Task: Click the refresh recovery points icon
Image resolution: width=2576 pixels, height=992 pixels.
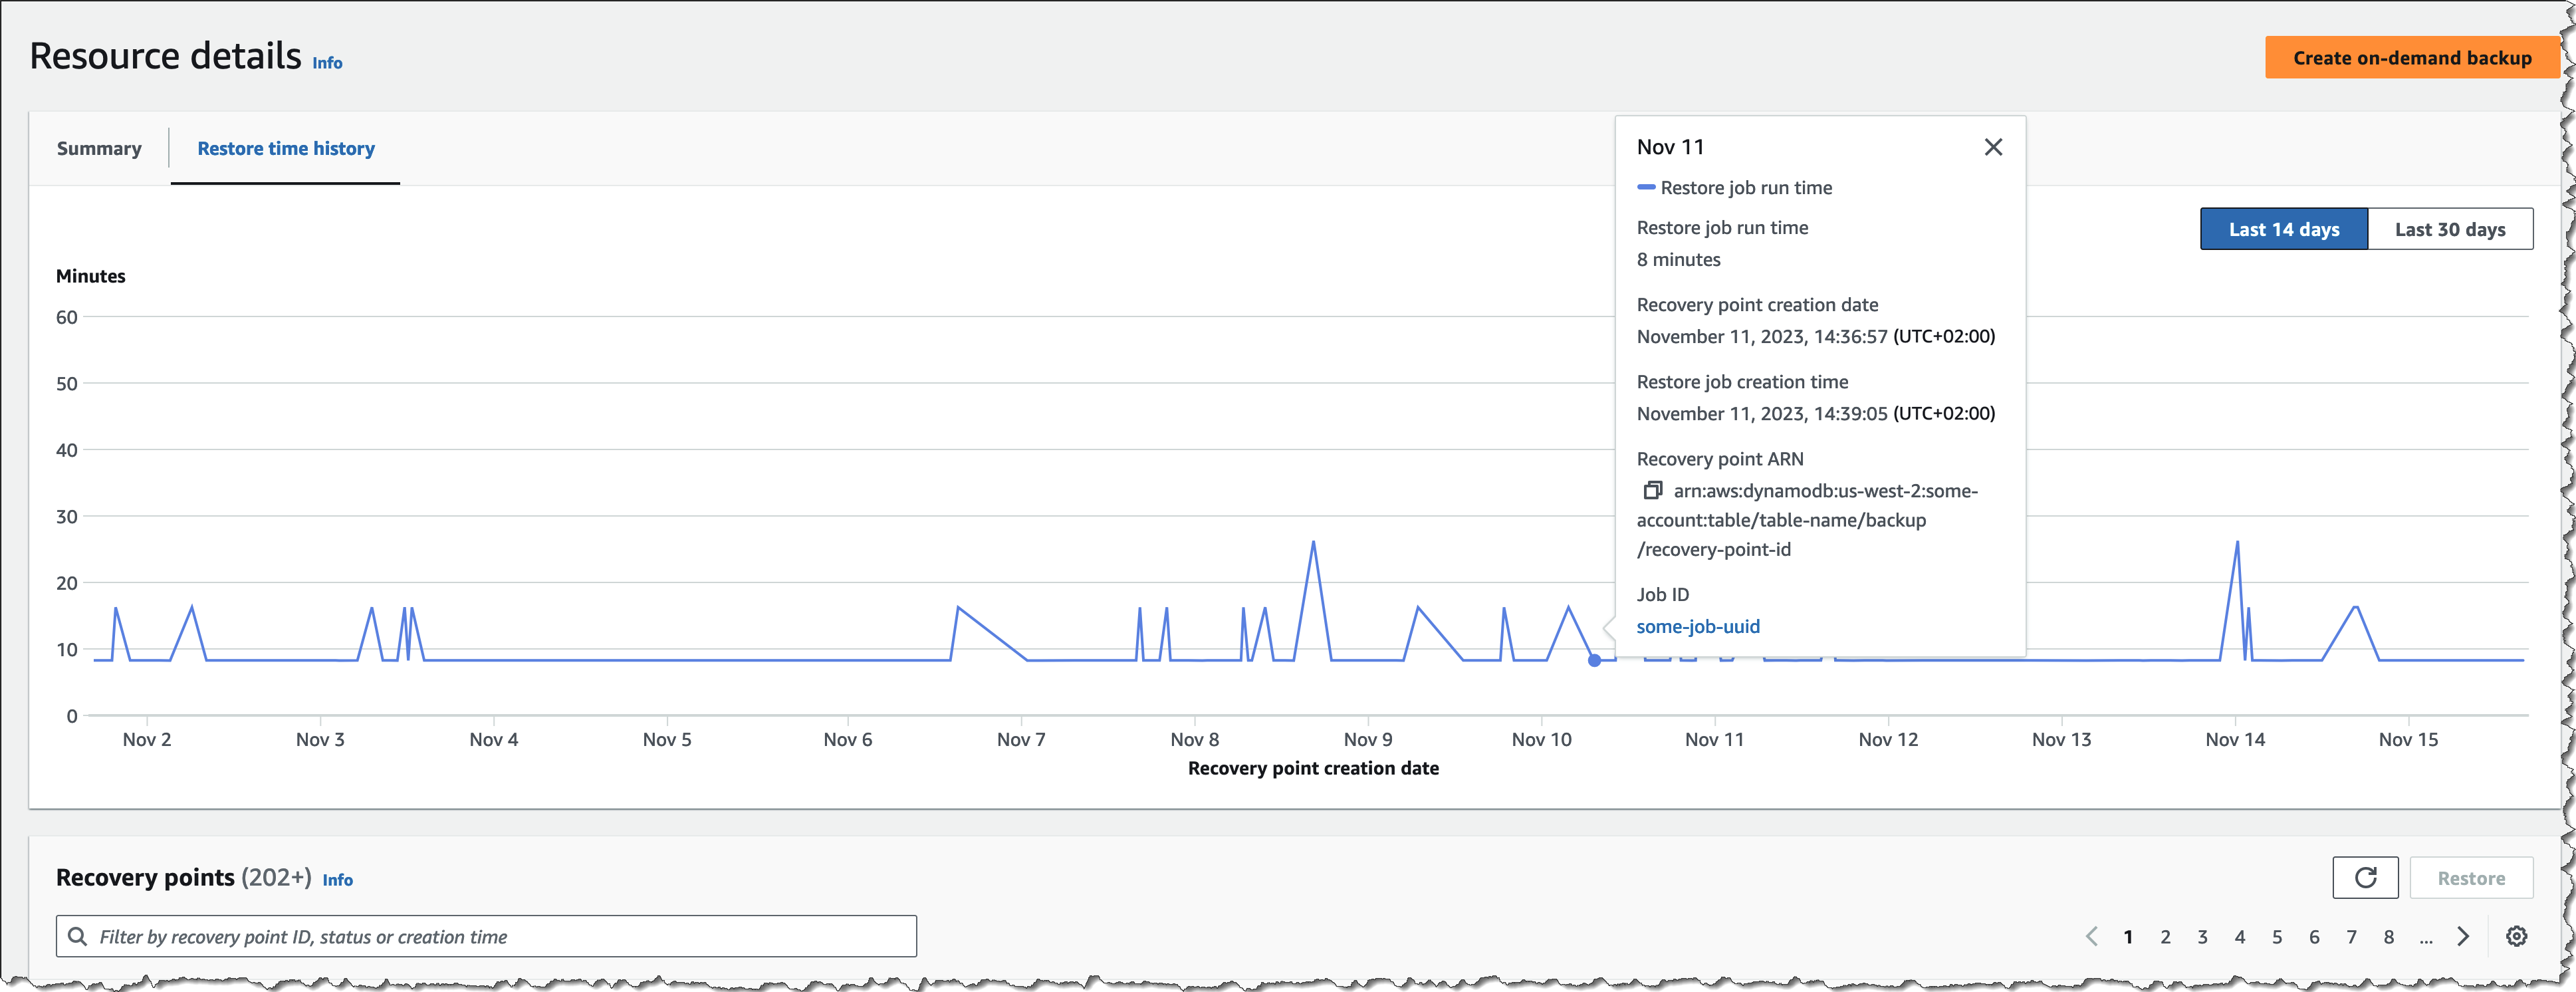Action: [x=2364, y=877]
